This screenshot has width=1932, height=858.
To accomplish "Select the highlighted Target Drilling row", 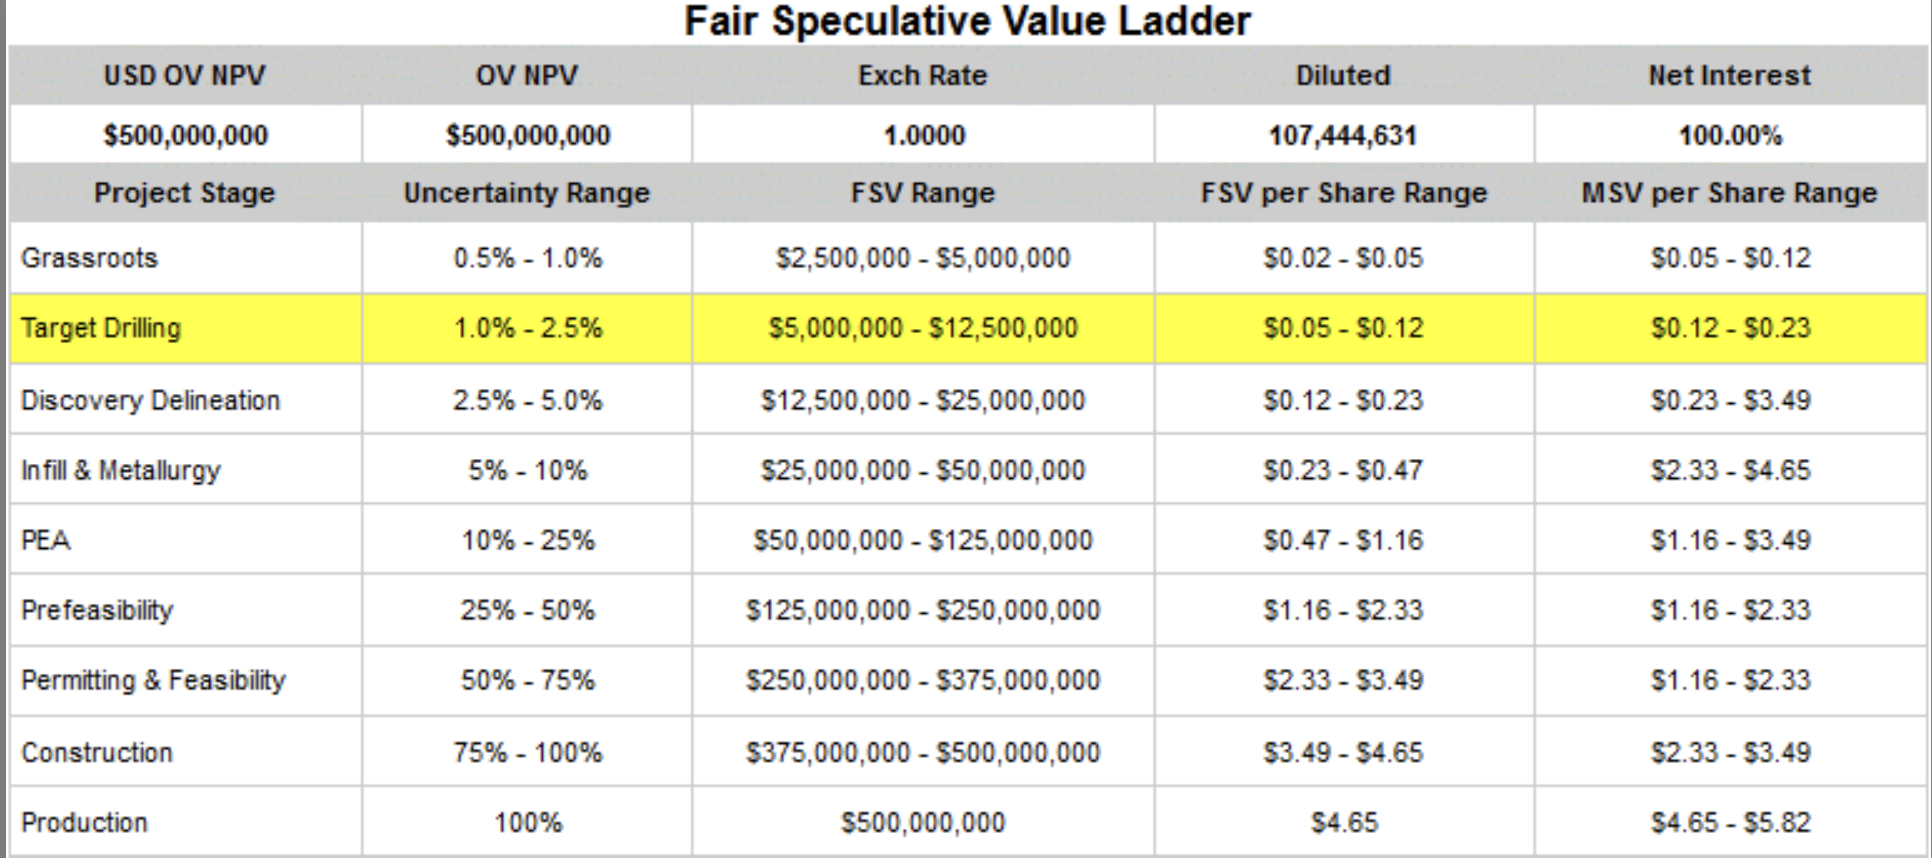I will (101, 328).
